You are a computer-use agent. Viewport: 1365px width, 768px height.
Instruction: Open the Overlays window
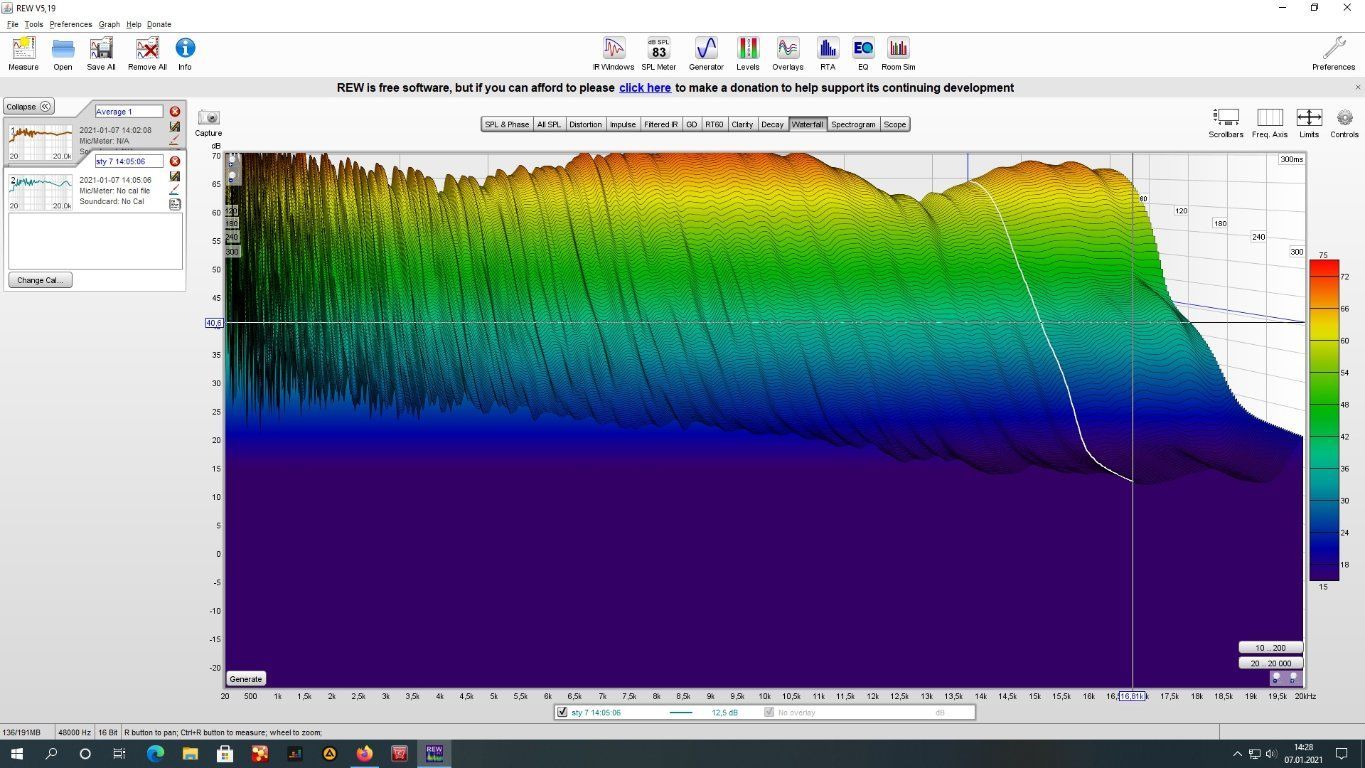[x=788, y=54]
